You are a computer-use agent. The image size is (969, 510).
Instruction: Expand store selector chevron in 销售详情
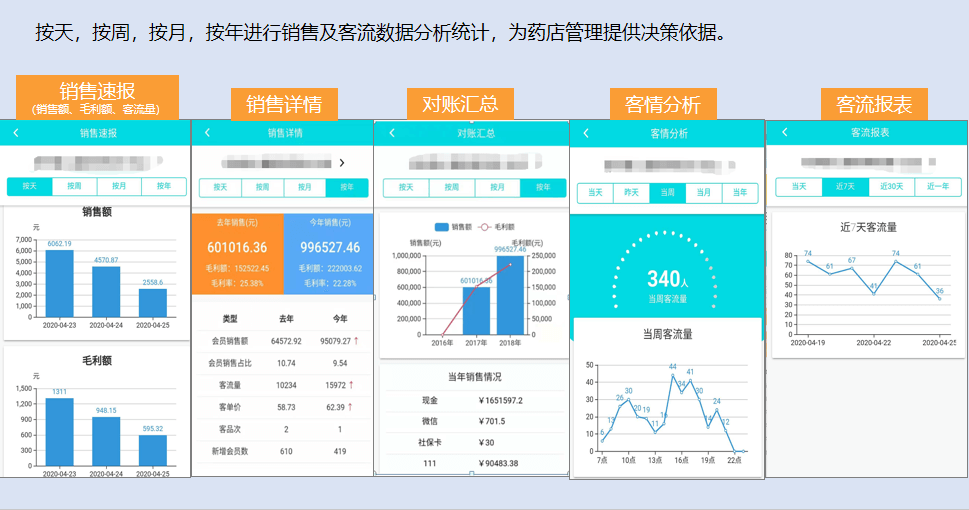tap(342, 162)
